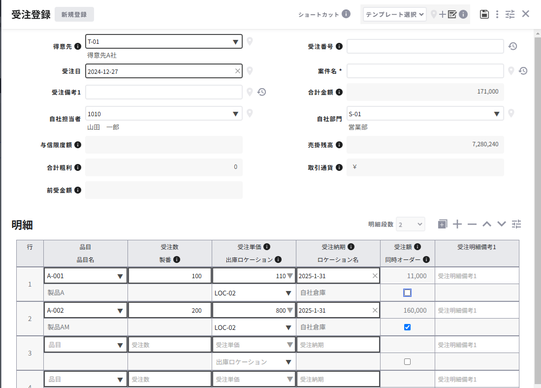
Task: Open the vertical three-dot more menu
Action: [x=497, y=14]
